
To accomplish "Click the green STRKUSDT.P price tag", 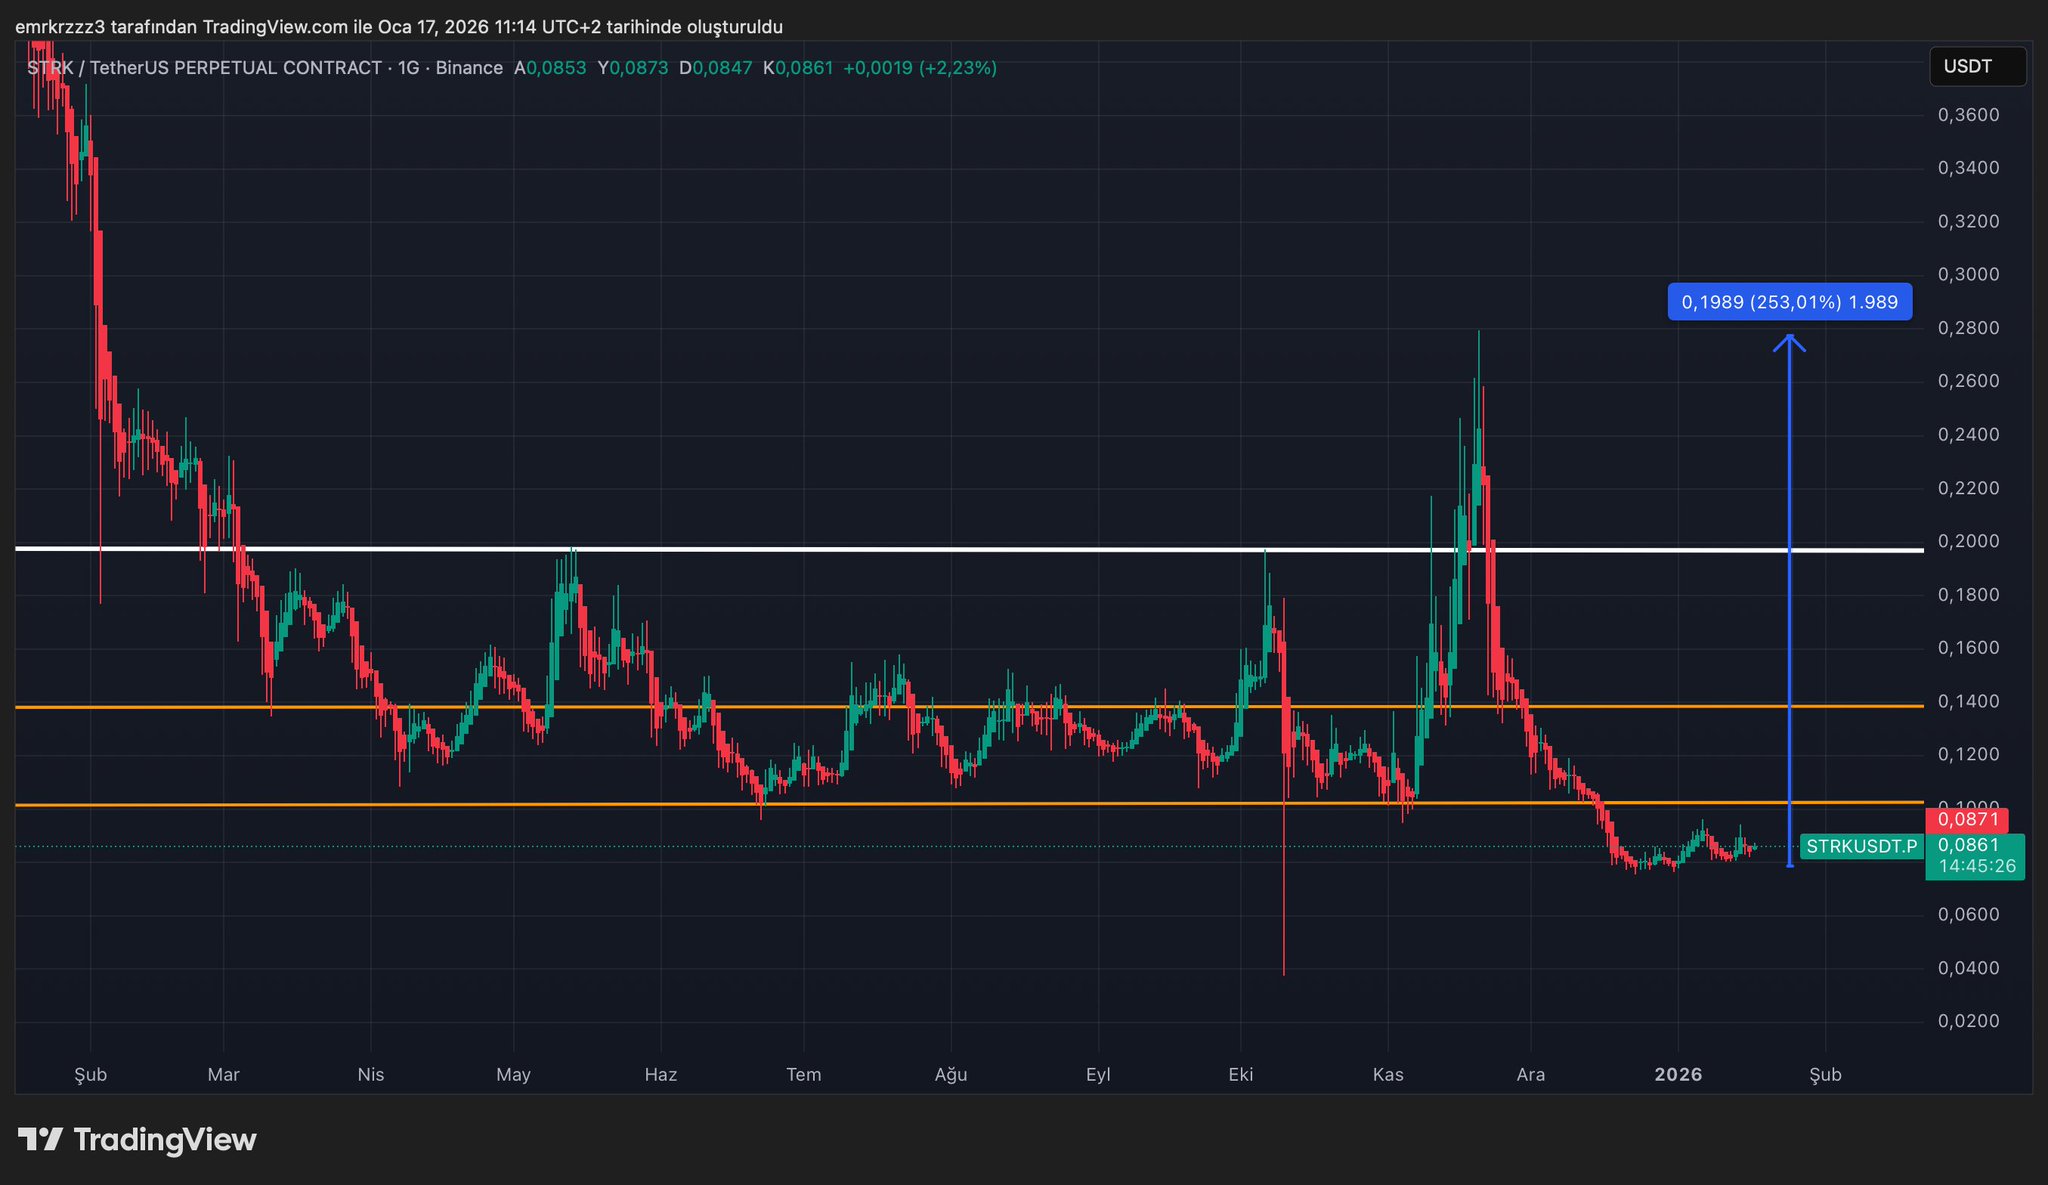I will point(1861,847).
